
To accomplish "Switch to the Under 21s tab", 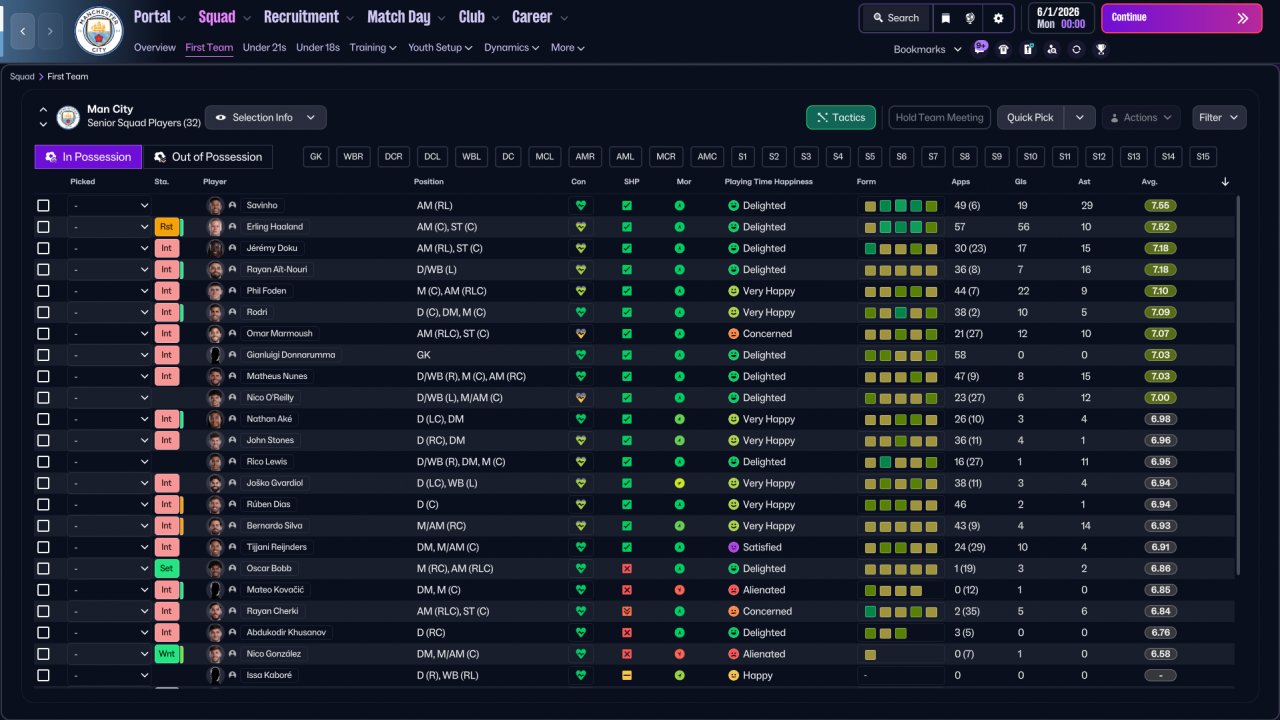I will 264,48.
